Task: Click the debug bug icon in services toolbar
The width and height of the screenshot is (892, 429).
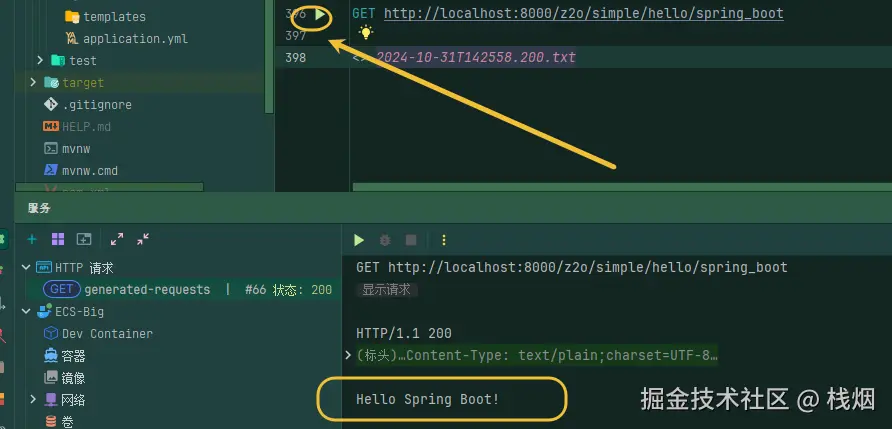Action: 385,241
